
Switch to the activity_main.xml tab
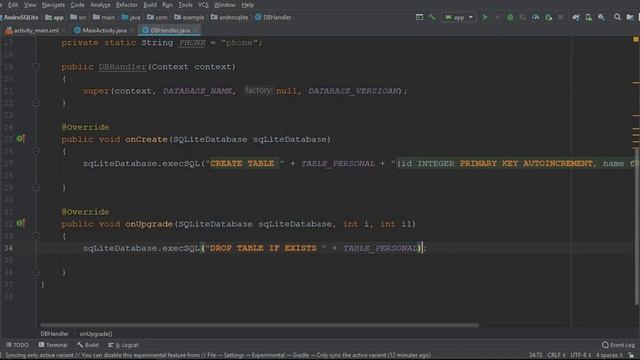pos(32,30)
